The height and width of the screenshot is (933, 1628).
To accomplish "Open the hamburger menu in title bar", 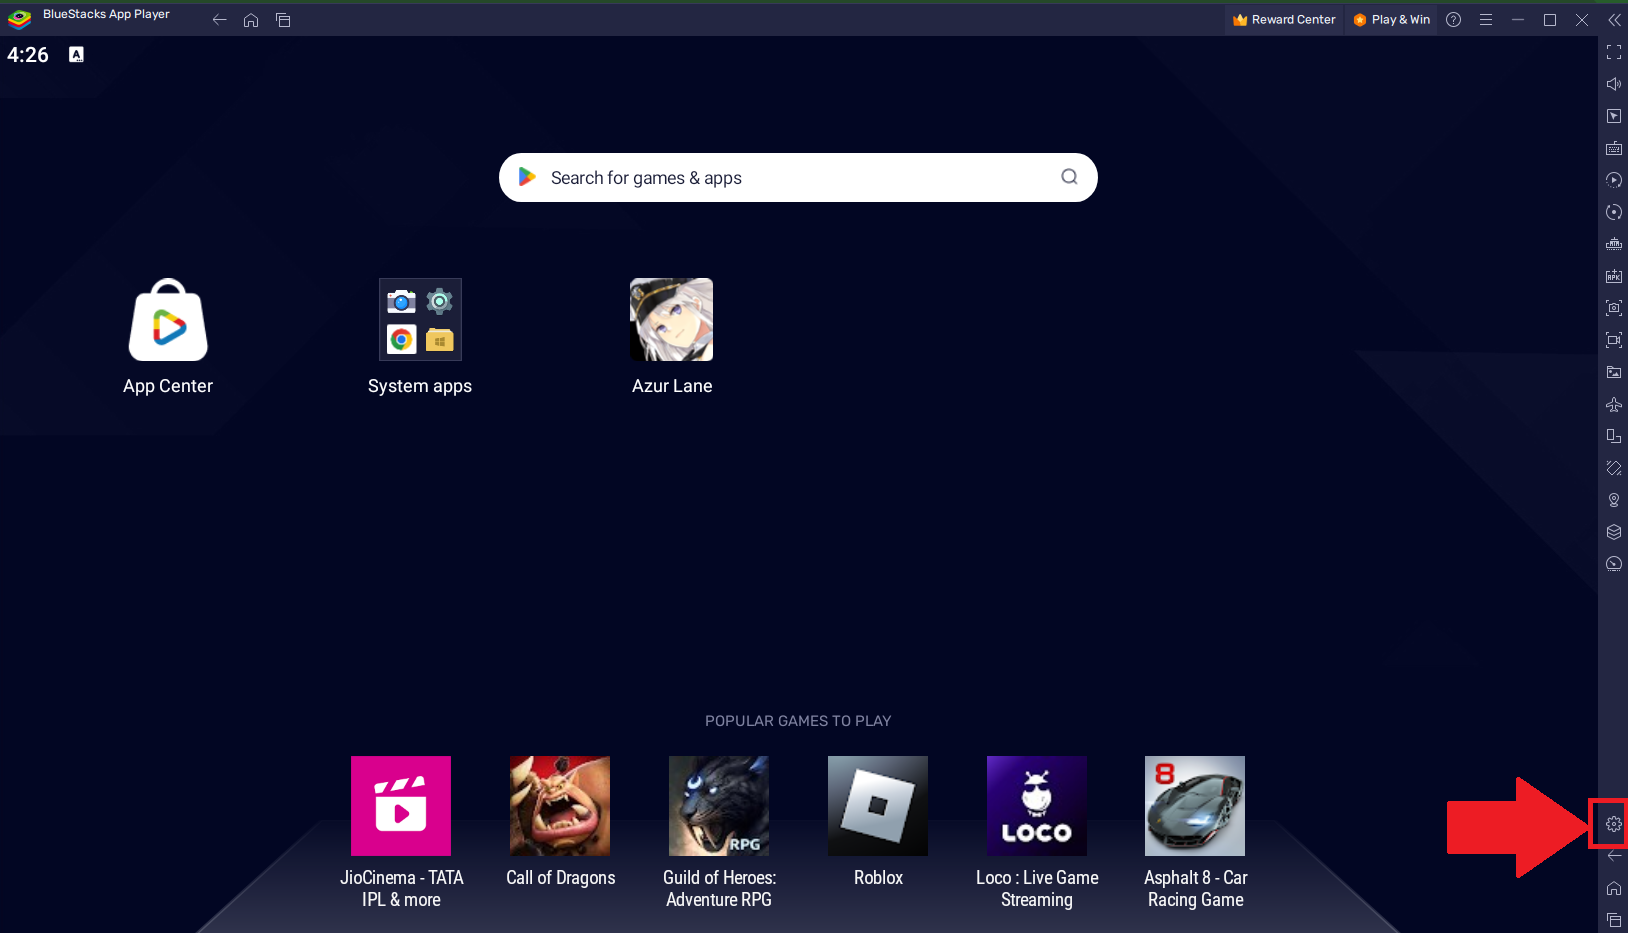I will [1486, 20].
